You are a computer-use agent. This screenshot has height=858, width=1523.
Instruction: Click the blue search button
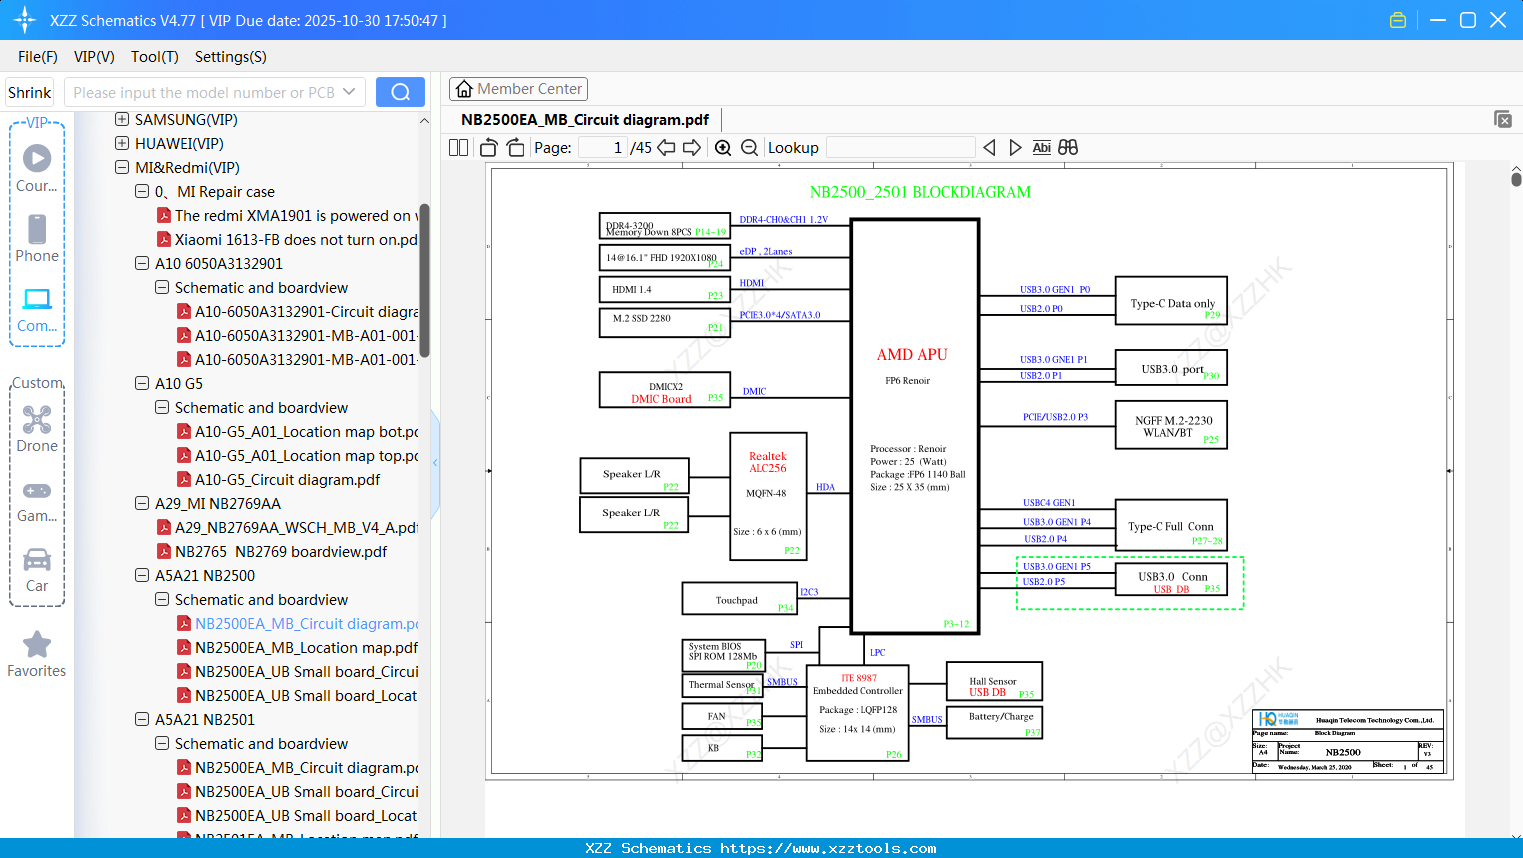pos(400,92)
